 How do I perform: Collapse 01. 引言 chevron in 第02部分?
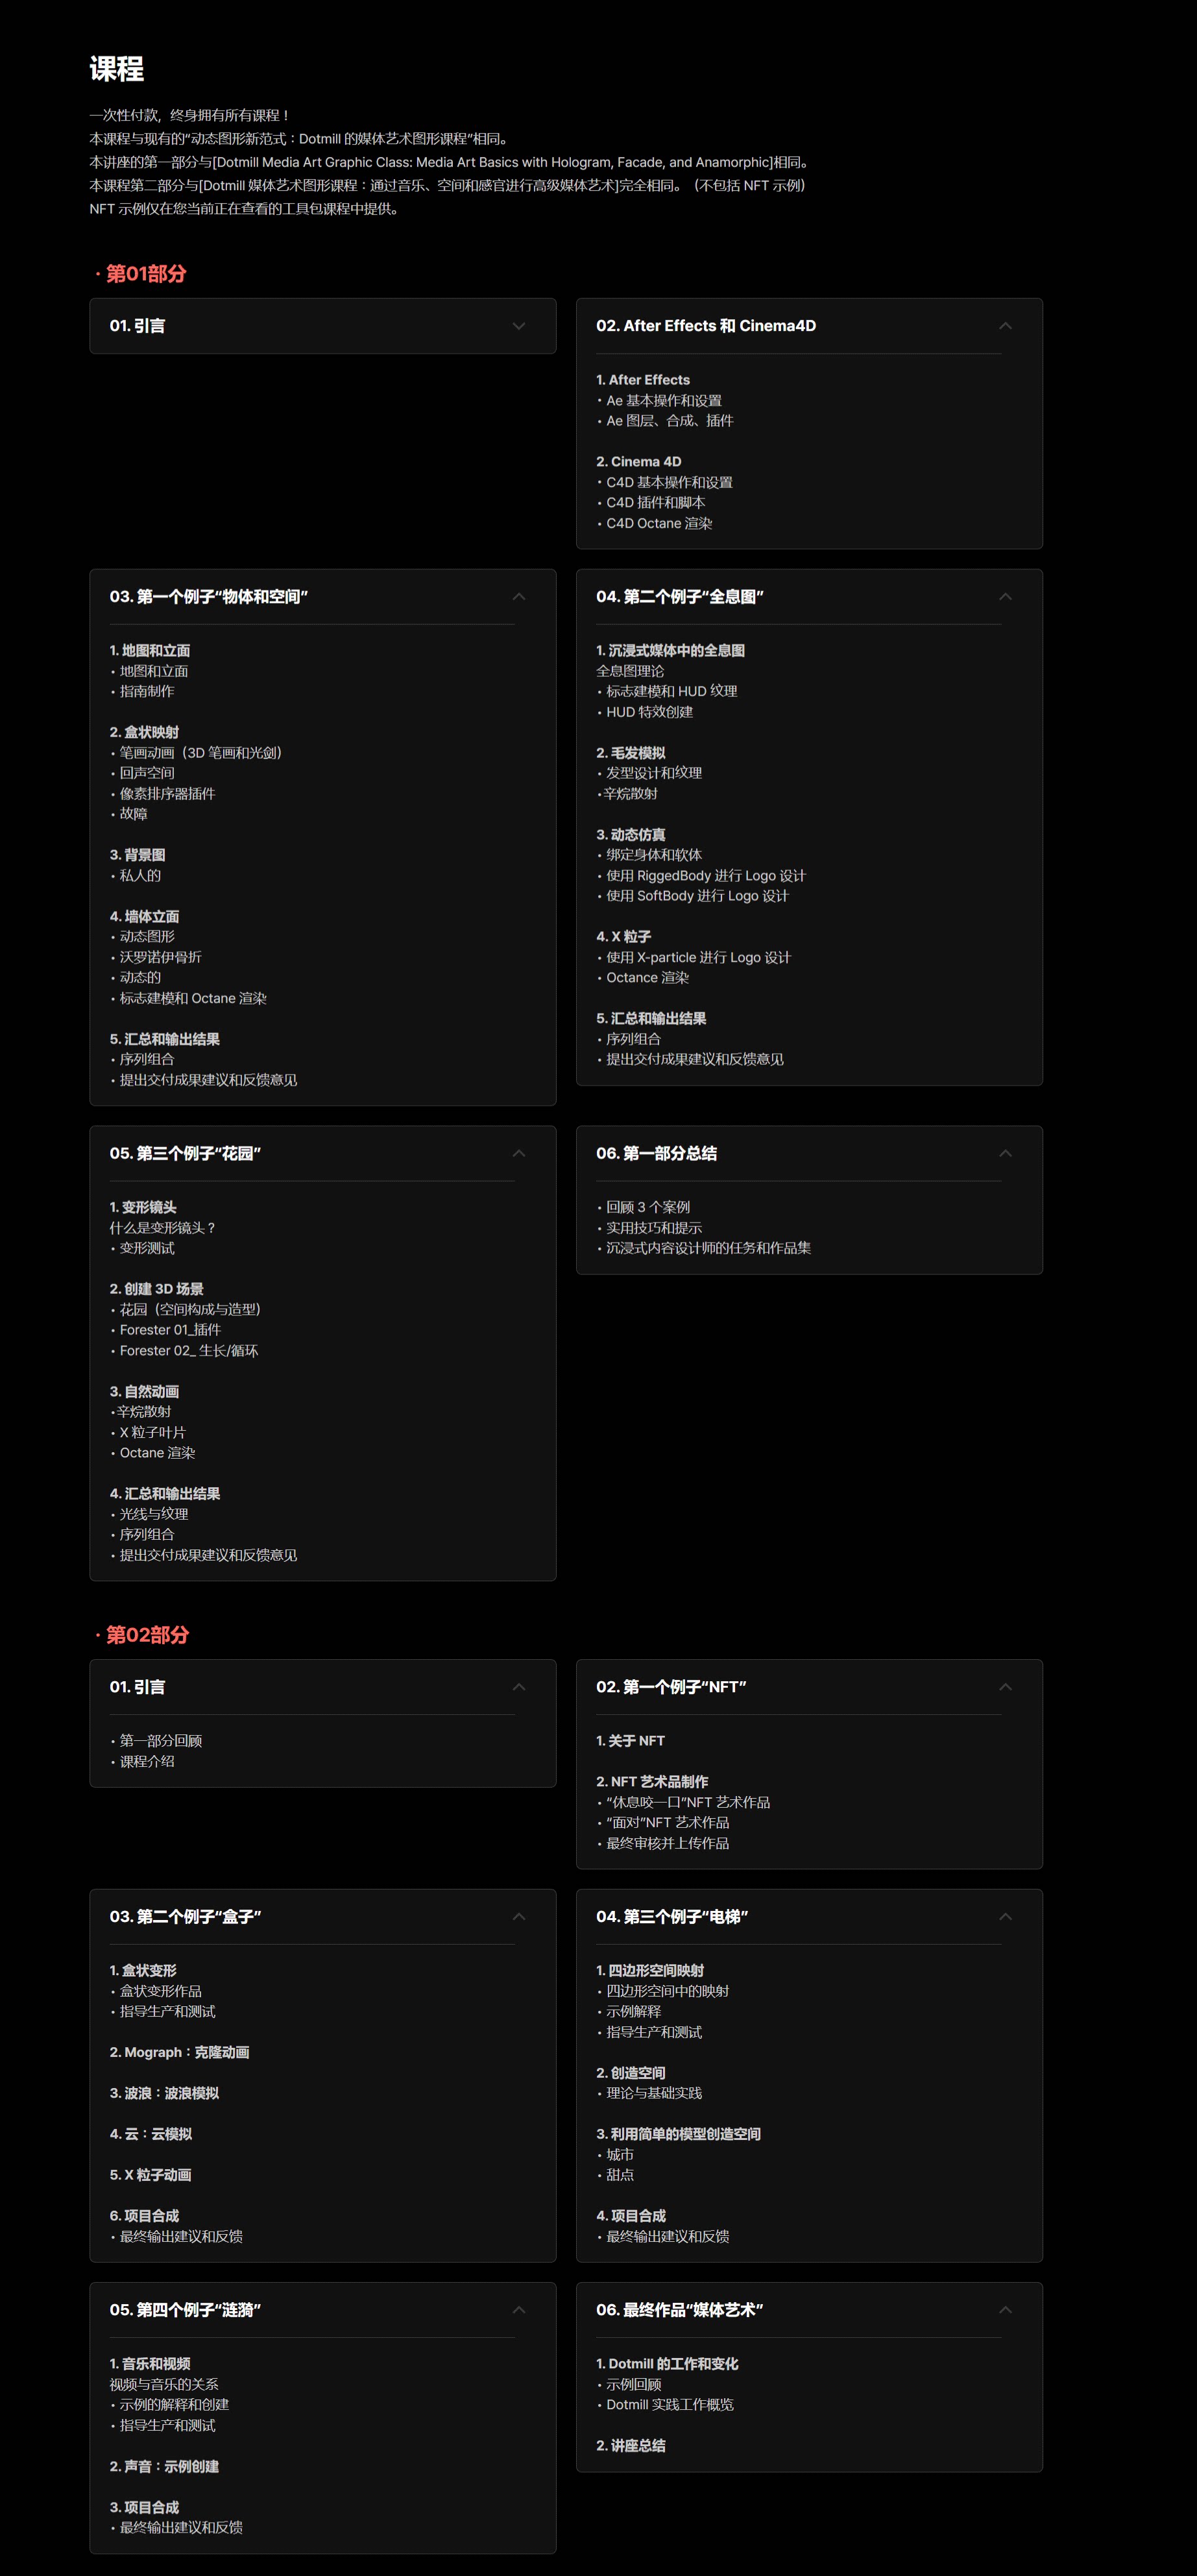518,1687
